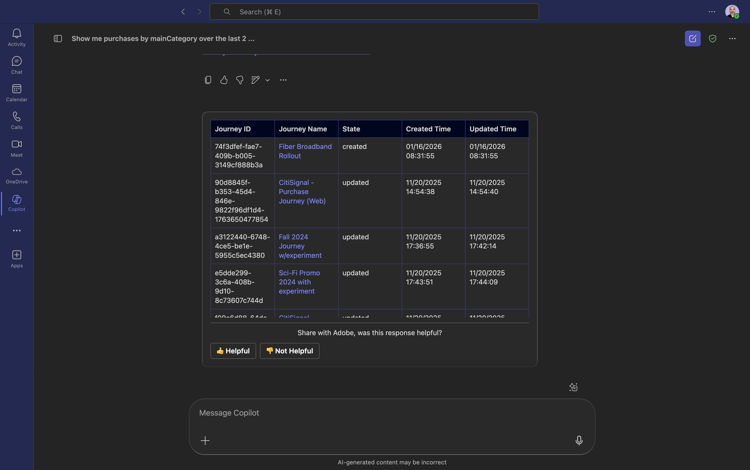The width and height of the screenshot is (750, 470).
Task: Go back in navigation history
Action: click(183, 11)
